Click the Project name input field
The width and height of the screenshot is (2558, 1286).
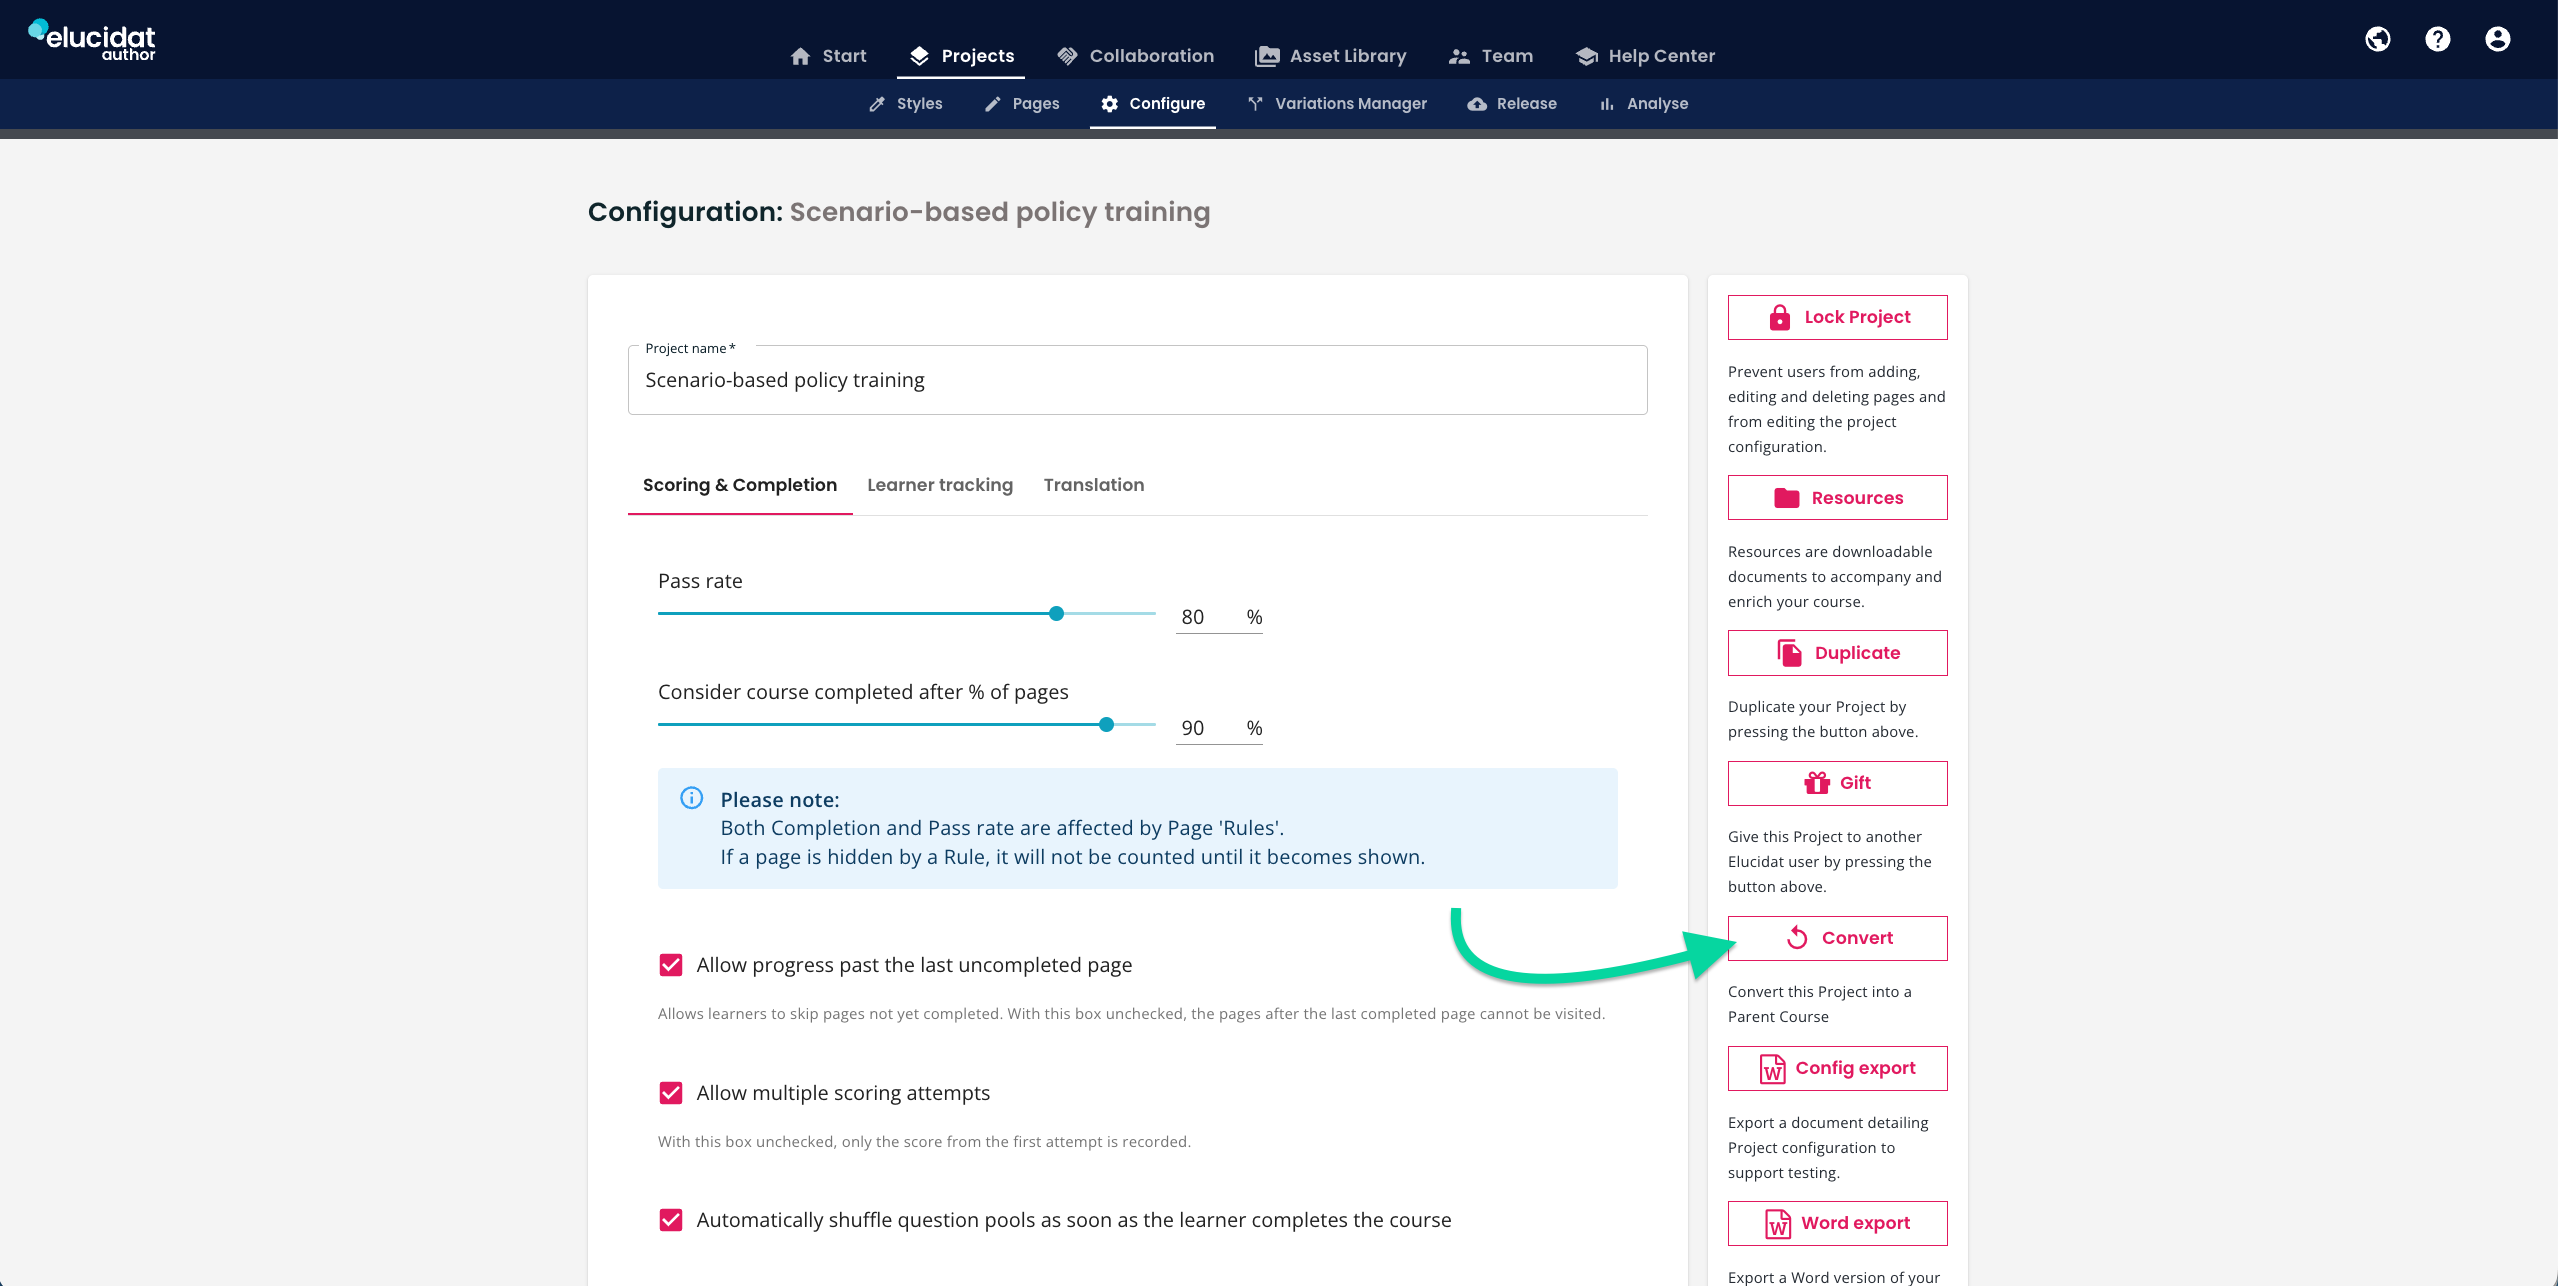tap(1137, 380)
